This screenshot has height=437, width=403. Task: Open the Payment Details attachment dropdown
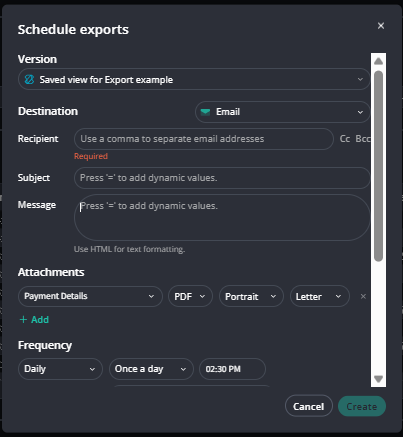tap(90, 296)
